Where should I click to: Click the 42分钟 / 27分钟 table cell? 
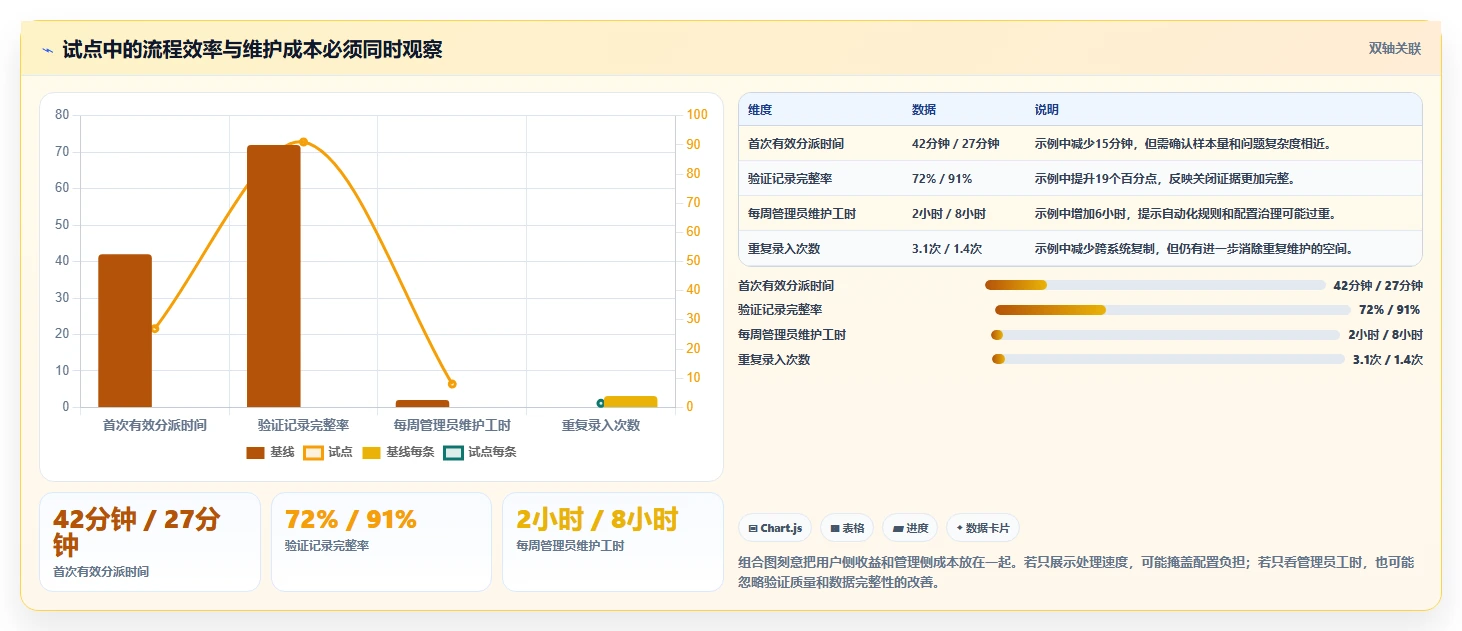(x=956, y=144)
